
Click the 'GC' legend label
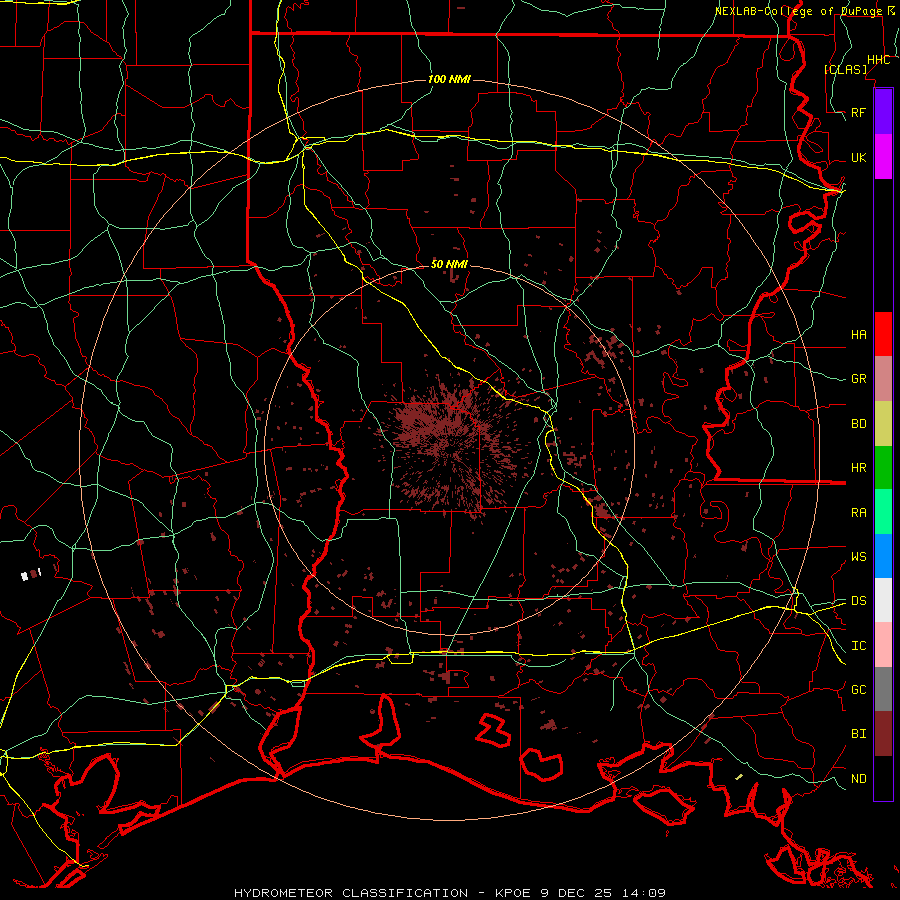pyautogui.click(x=858, y=690)
